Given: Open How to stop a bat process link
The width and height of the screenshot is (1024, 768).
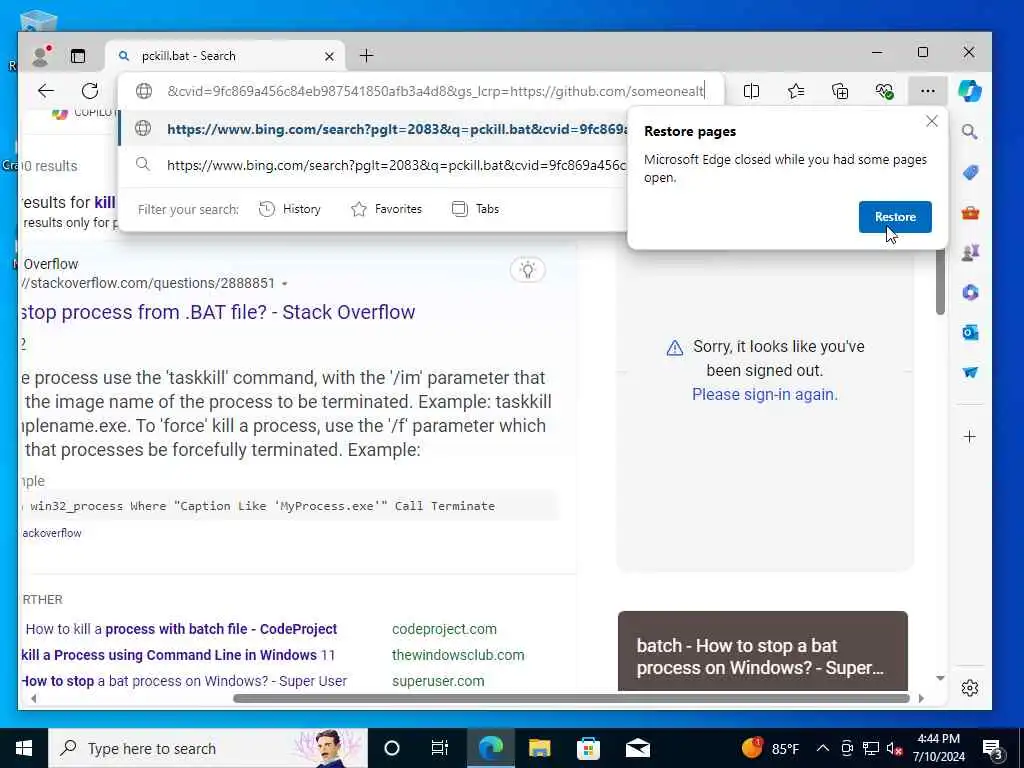Looking at the screenshot, I should click(x=184, y=681).
